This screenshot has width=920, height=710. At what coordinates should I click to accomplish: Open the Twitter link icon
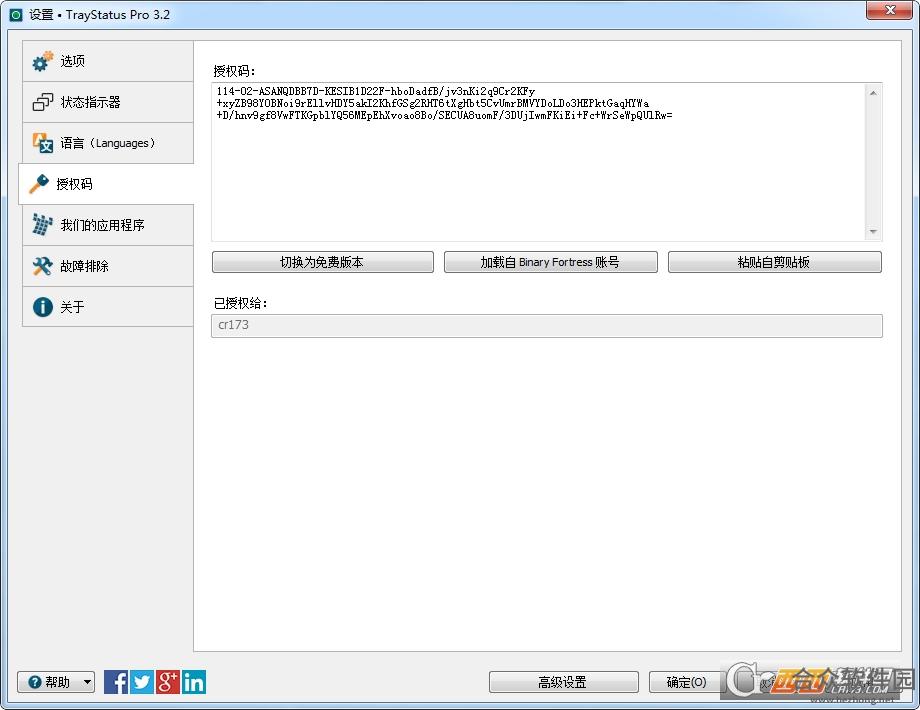point(141,682)
